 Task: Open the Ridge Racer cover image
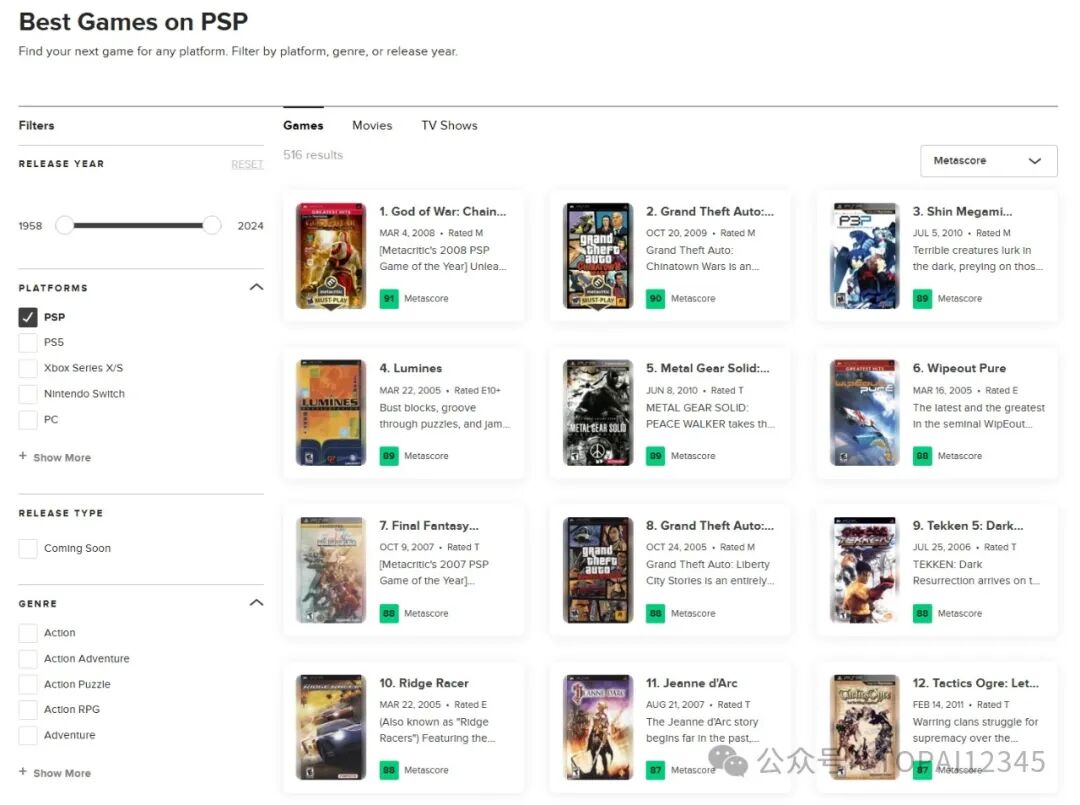point(331,727)
